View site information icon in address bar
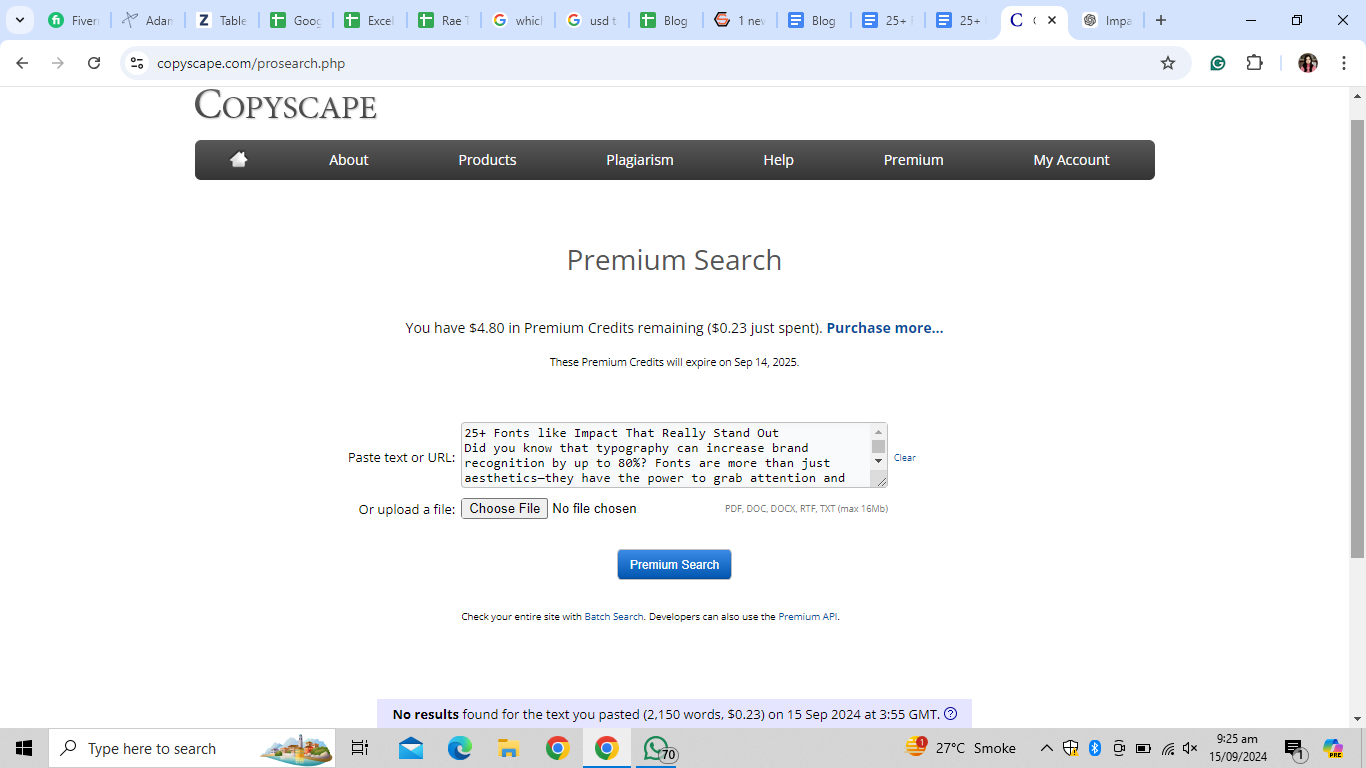Image resolution: width=1366 pixels, height=768 pixels. [138, 63]
